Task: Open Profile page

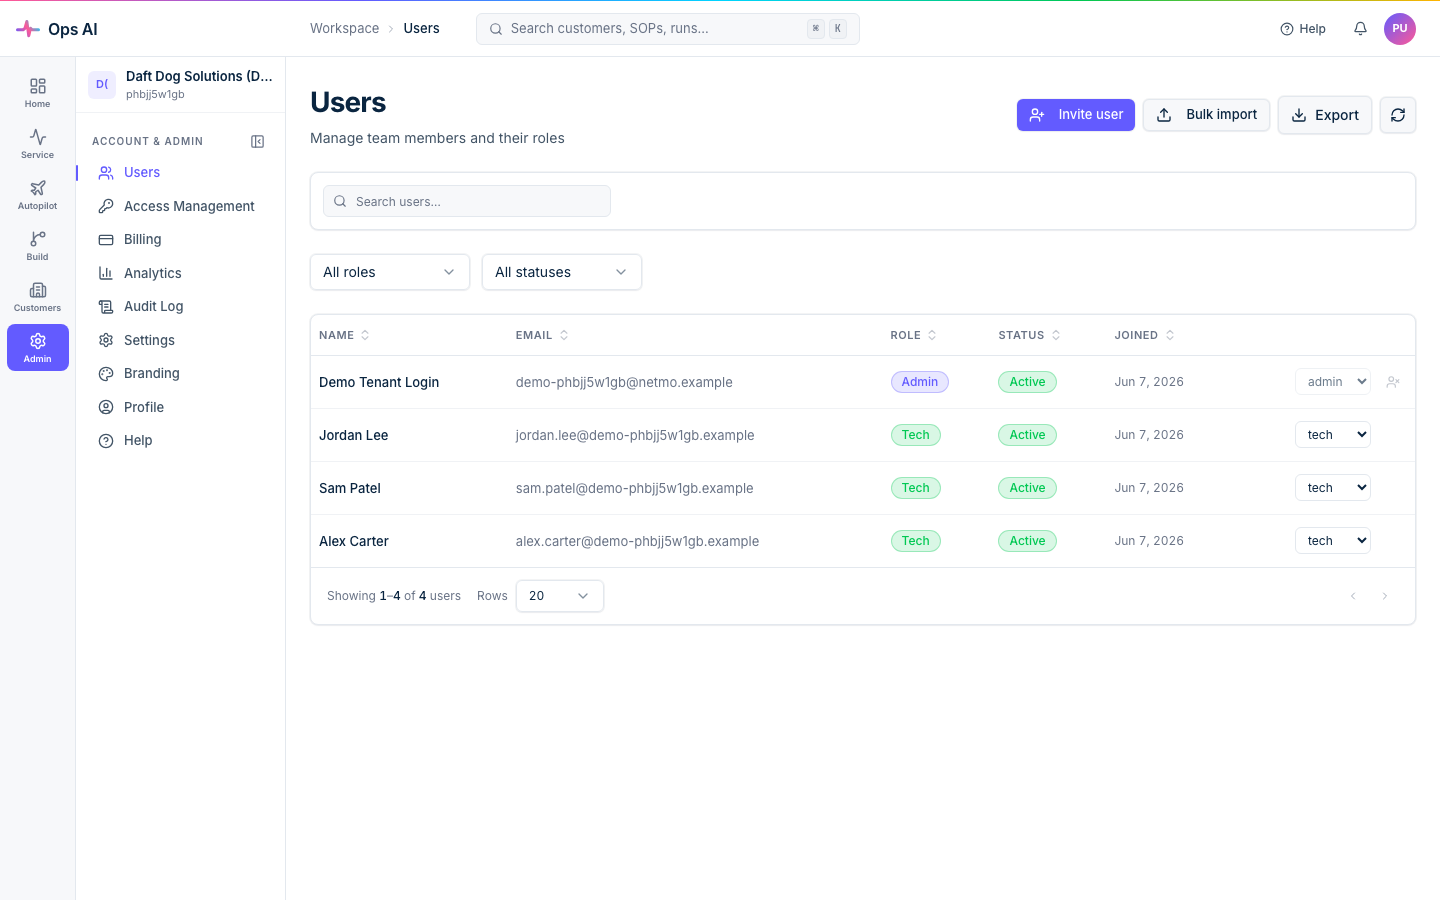Action: point(180,407)
